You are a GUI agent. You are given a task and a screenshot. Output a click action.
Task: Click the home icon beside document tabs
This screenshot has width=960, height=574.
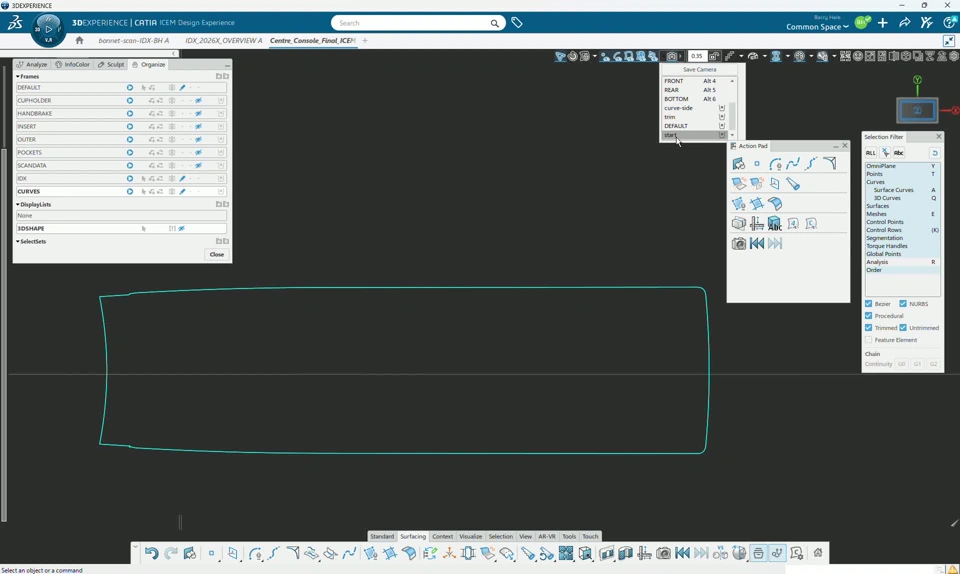[79, 40]
